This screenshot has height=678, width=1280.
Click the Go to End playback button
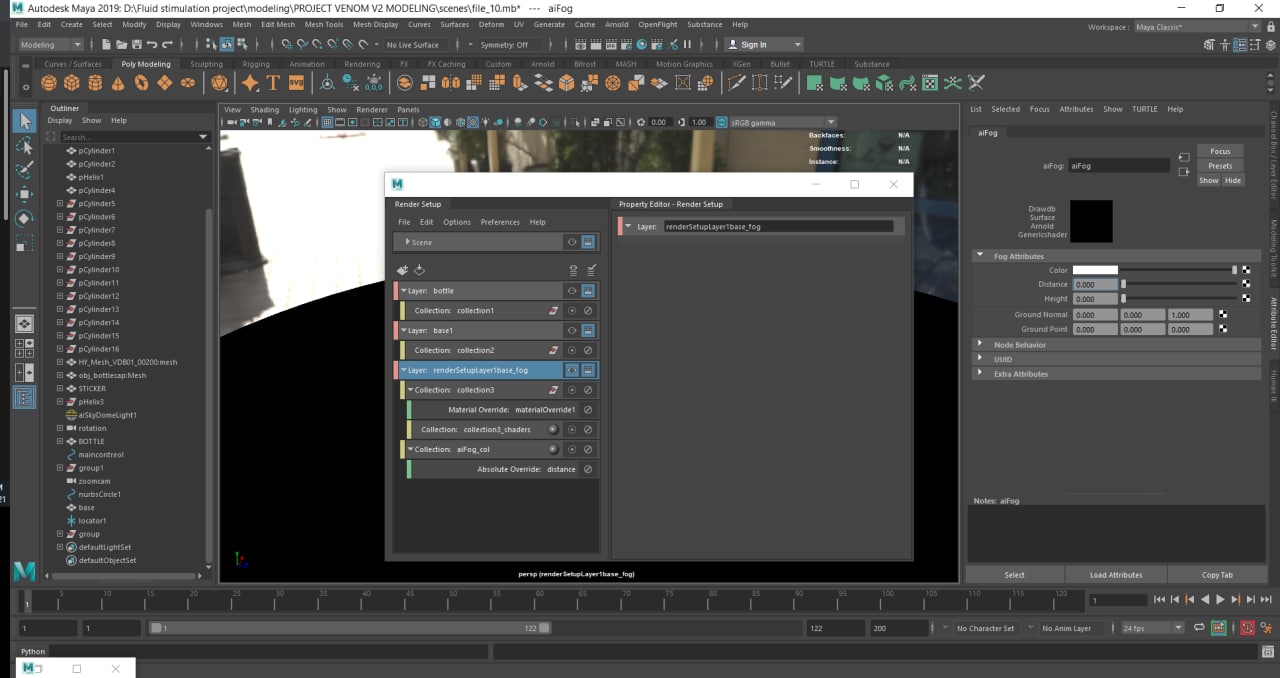(x=1266, y=600)
